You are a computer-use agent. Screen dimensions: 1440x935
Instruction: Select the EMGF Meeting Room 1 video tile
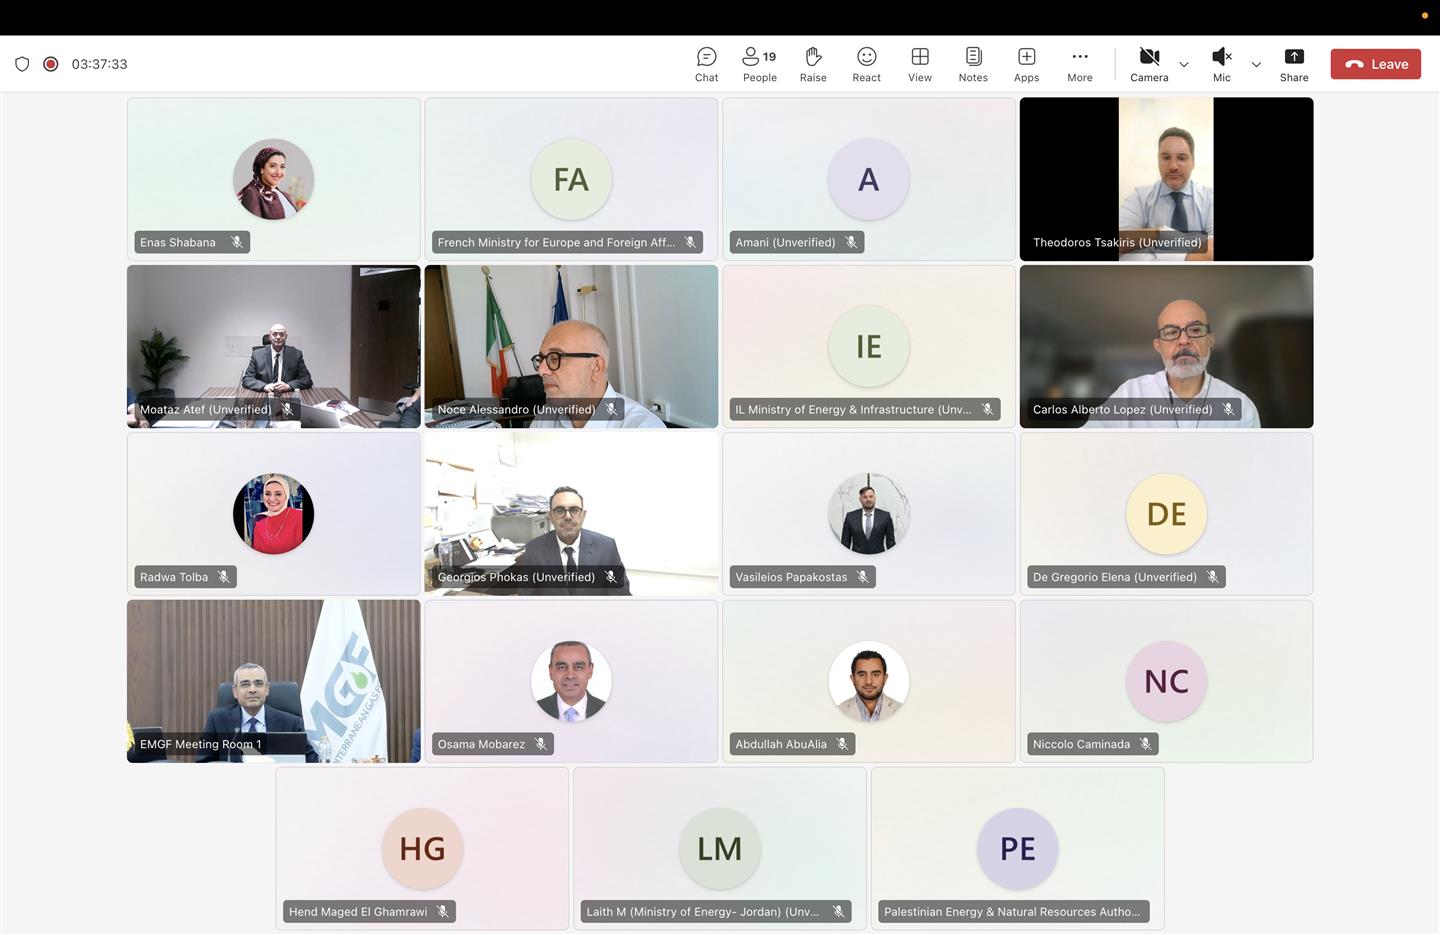point(273,681)
